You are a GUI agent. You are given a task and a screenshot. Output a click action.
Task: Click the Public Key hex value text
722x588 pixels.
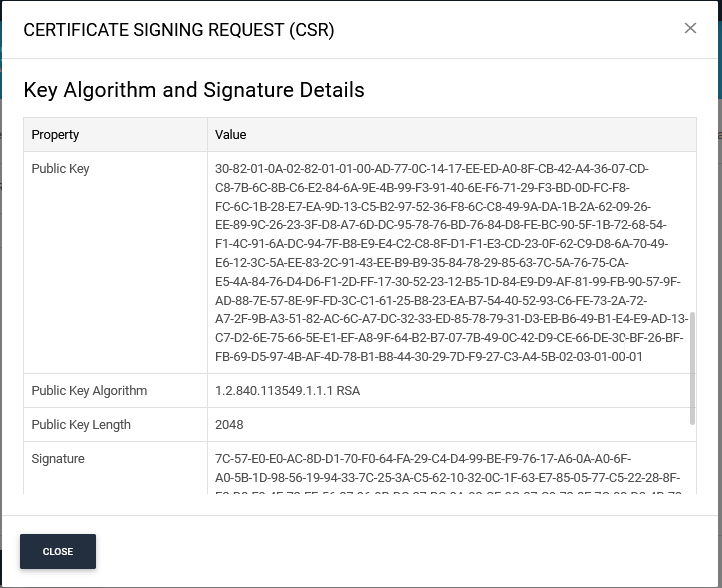pos(451,262)
